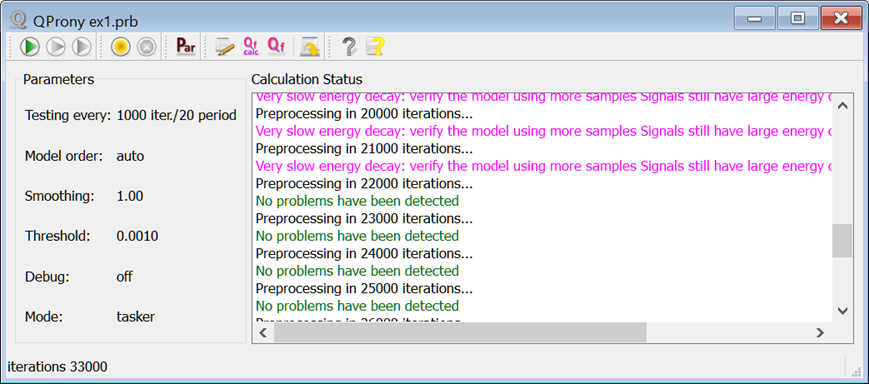Click horizontal scrollbar right arrow

coord(820,332)
